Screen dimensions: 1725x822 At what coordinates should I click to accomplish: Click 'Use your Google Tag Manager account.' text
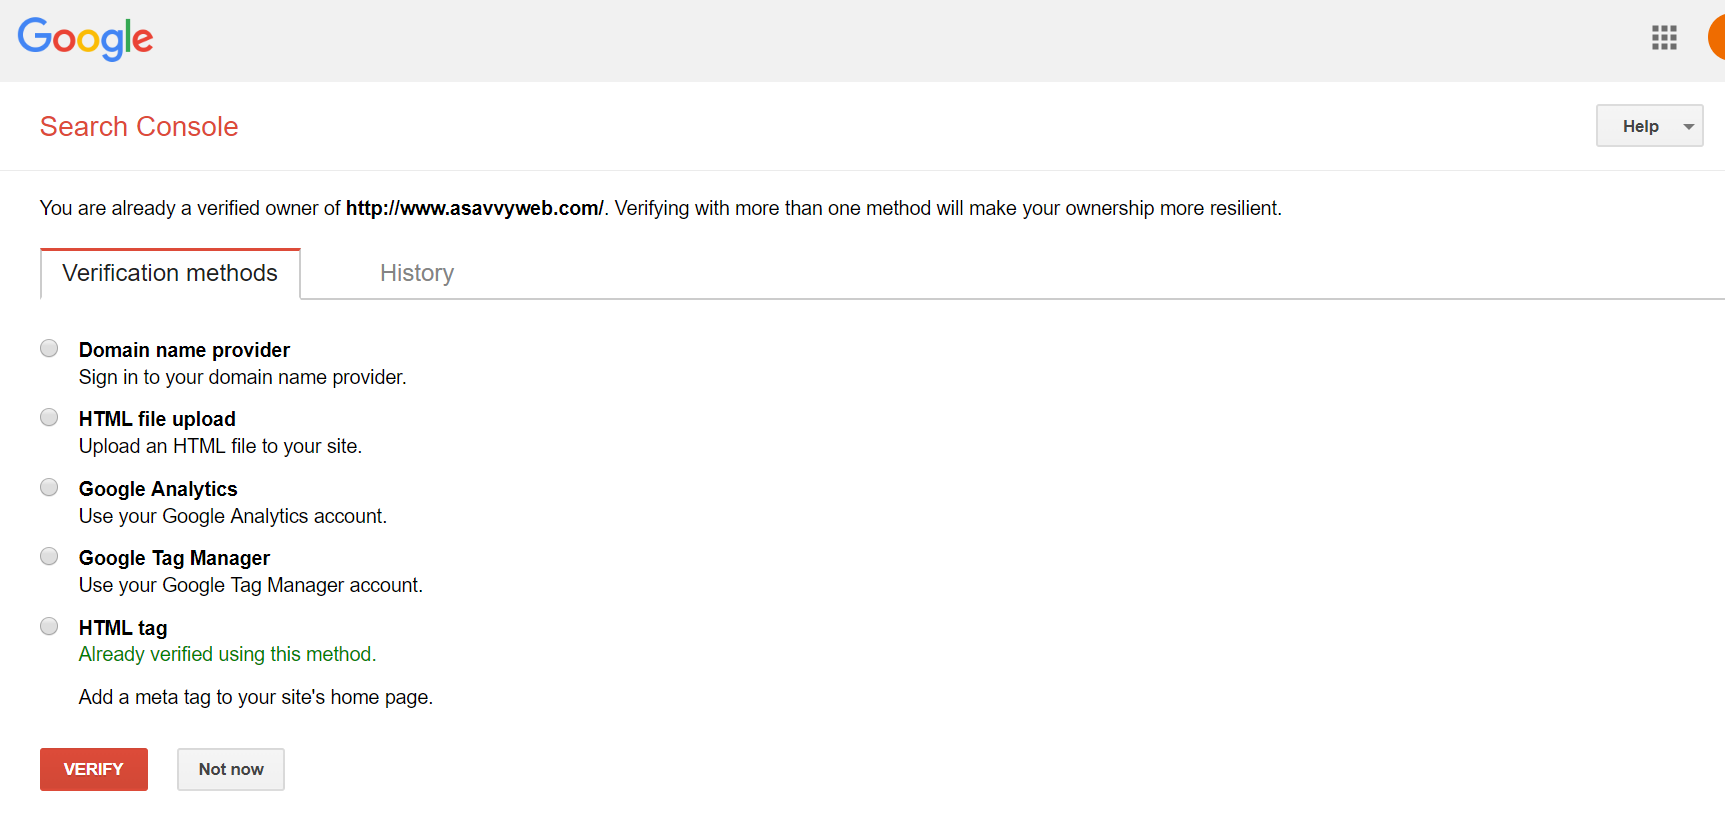[251, 585]
